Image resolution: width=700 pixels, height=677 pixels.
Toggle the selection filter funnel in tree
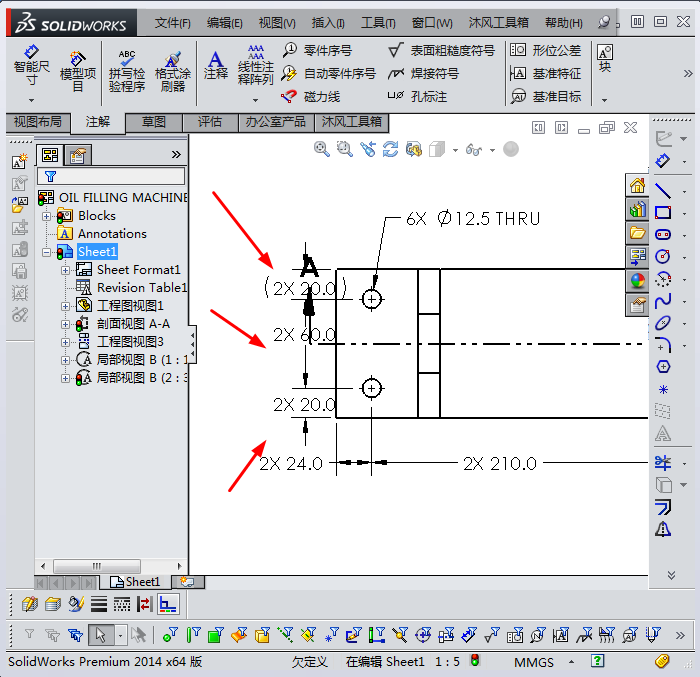(x=50, y=176)
